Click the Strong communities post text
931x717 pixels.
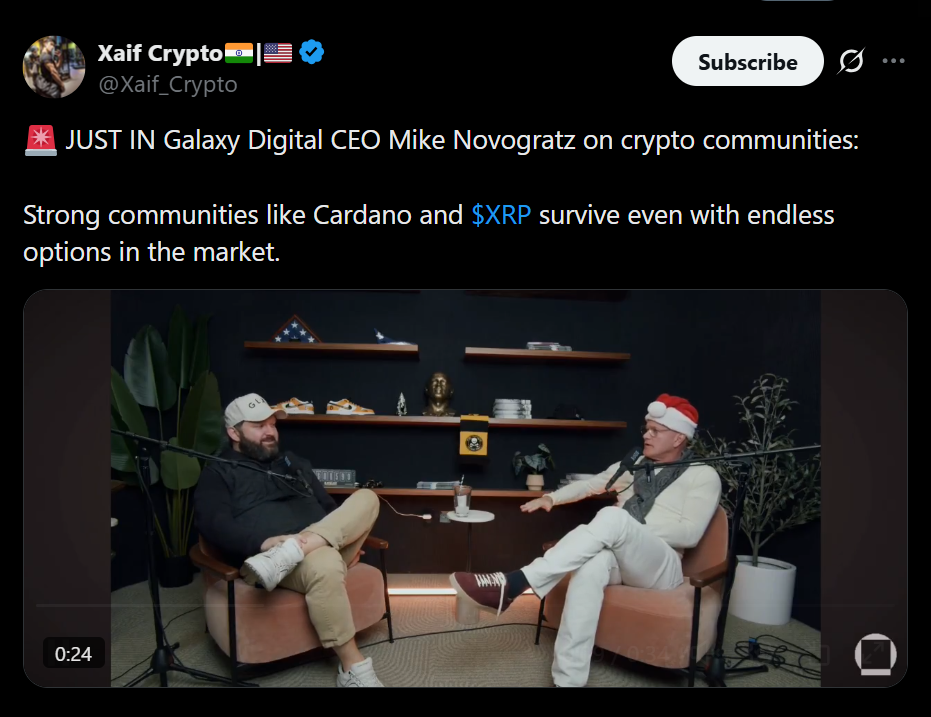(429, 233)
